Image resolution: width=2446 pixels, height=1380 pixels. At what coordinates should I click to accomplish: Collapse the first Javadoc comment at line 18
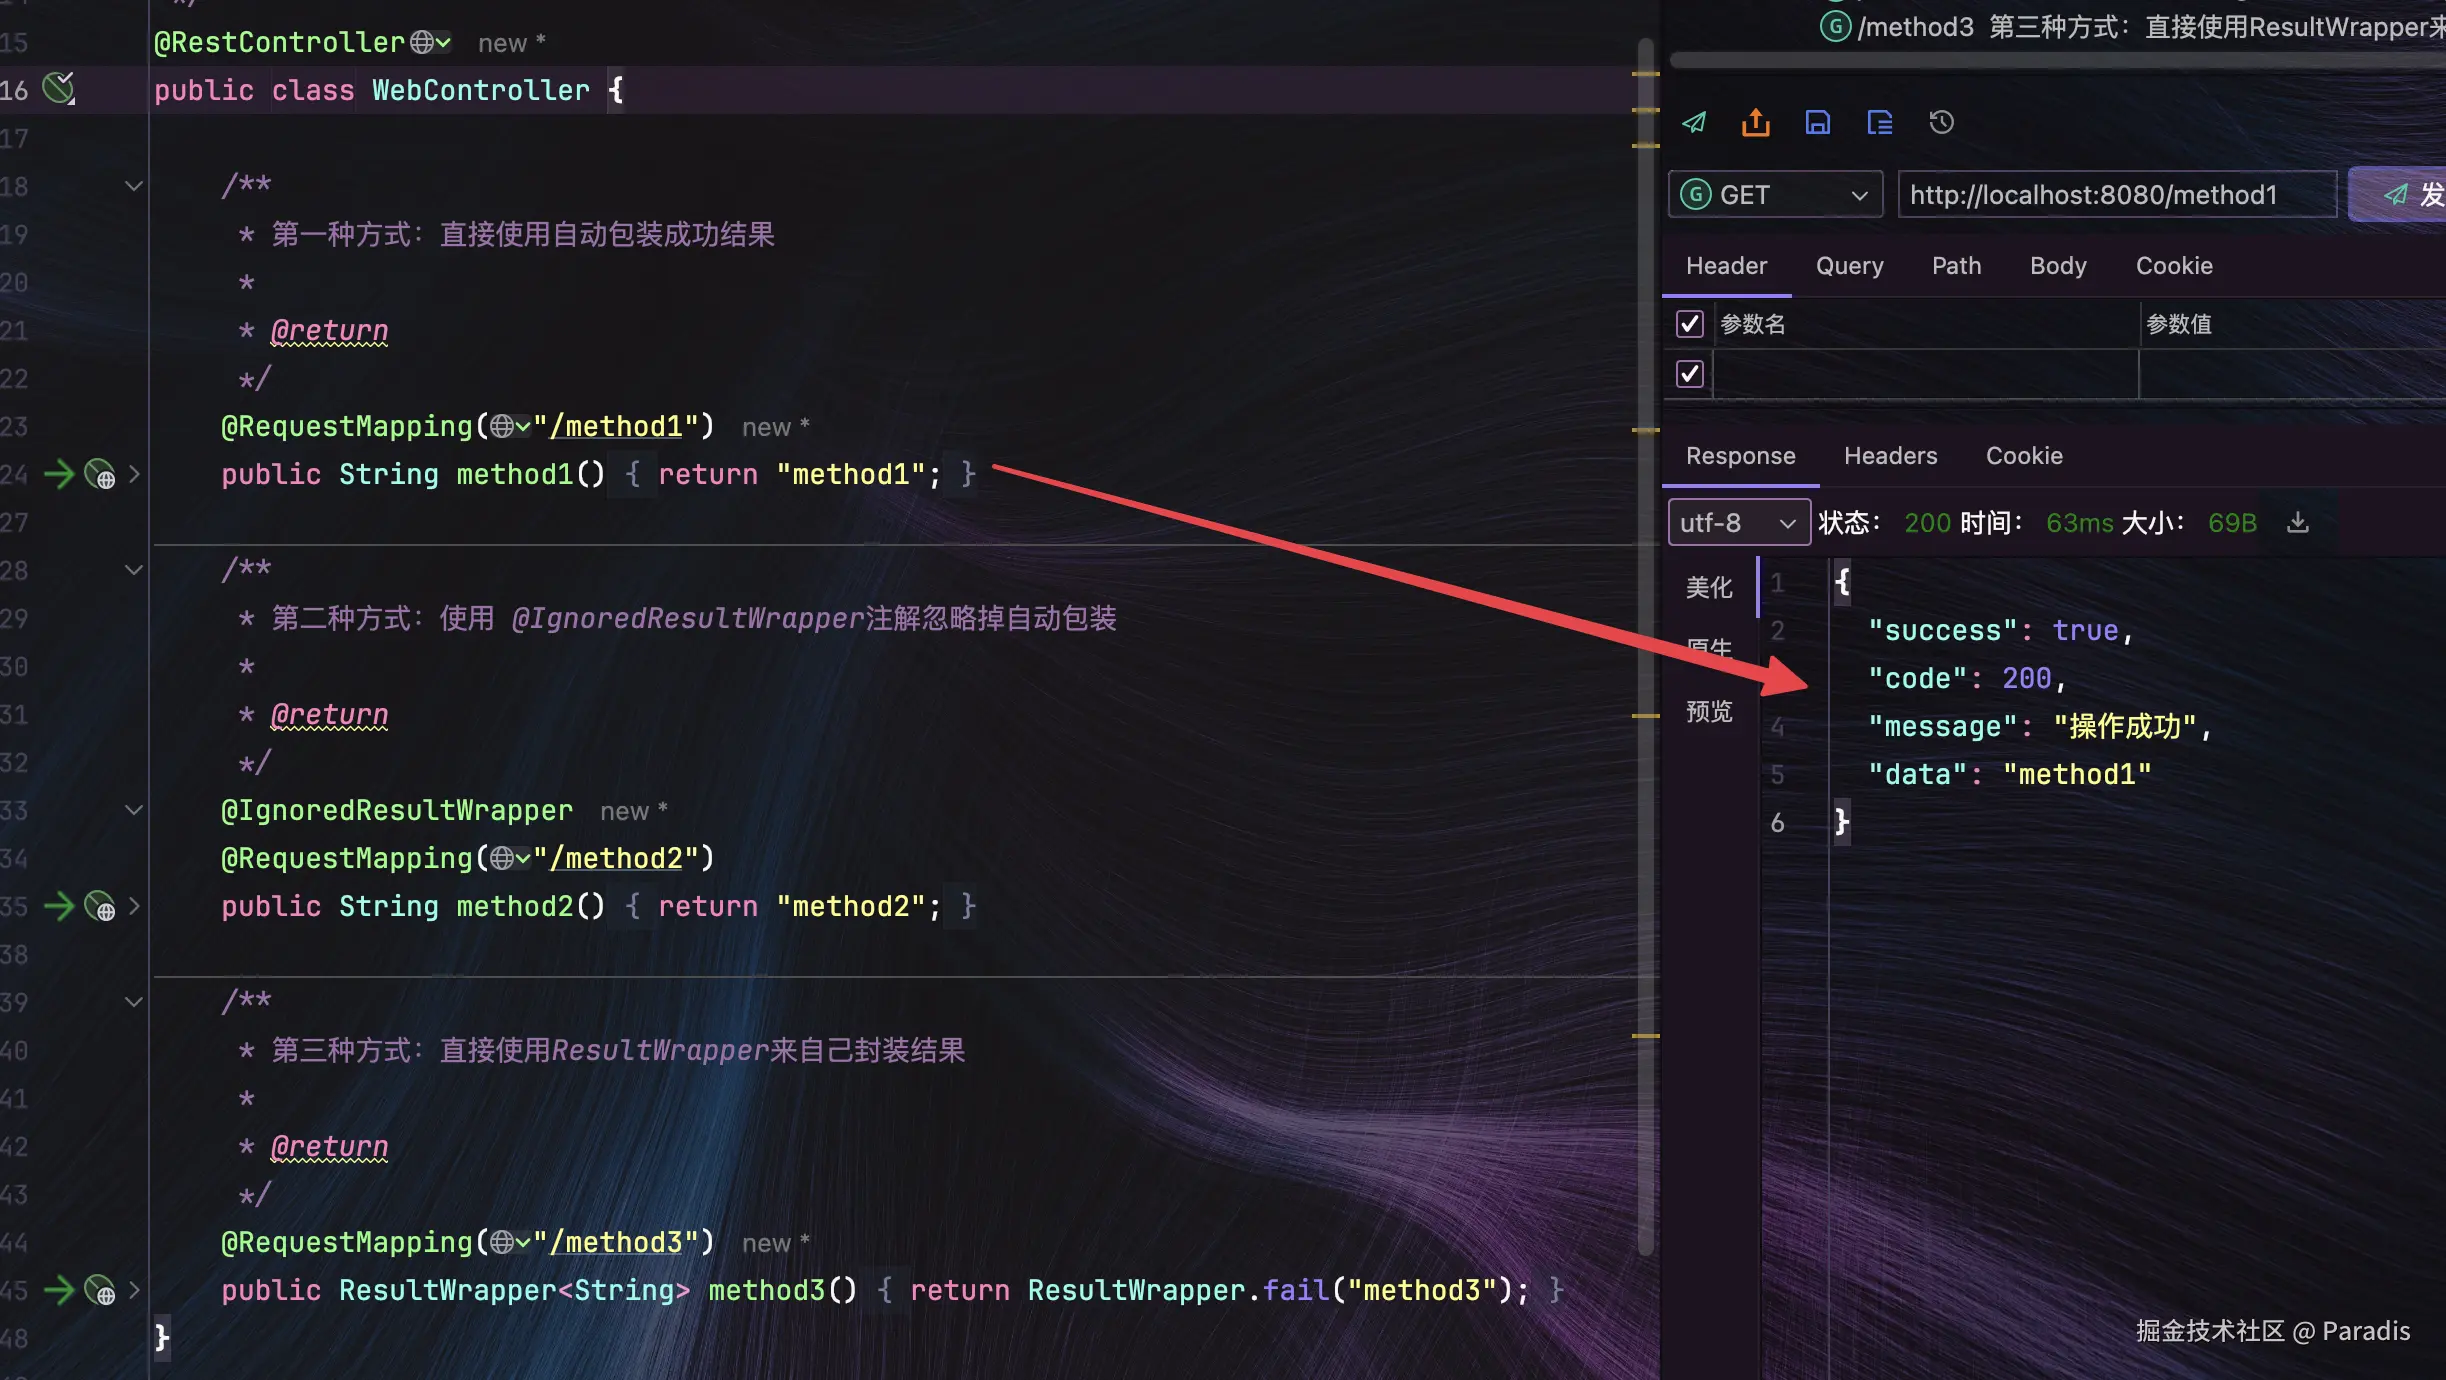click(x=133, y=186)
